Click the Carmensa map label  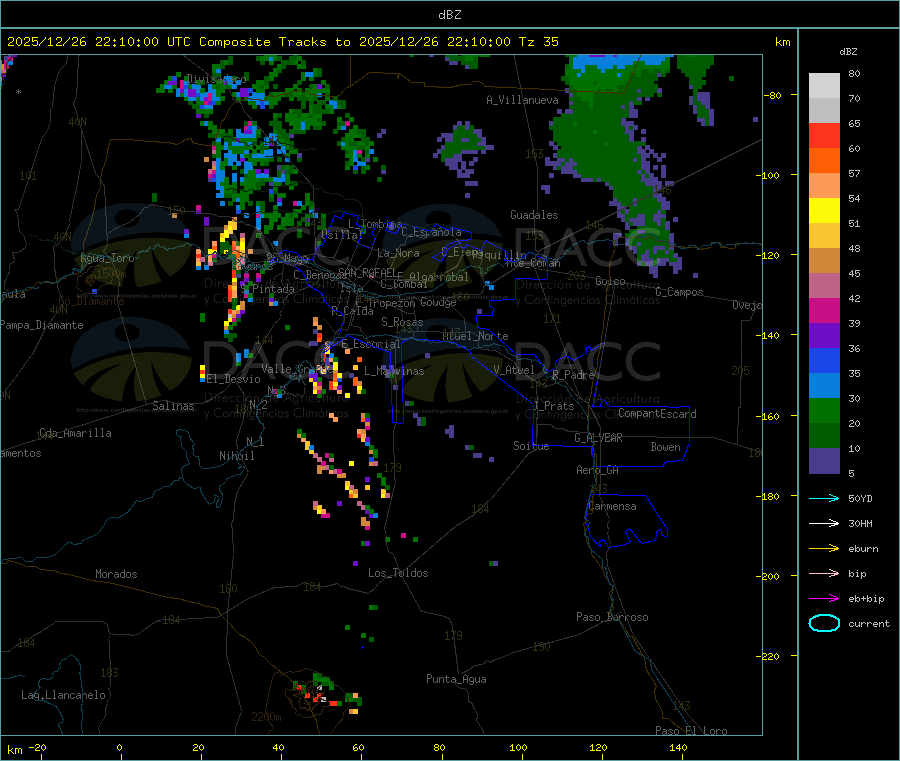tap(612, 506)
